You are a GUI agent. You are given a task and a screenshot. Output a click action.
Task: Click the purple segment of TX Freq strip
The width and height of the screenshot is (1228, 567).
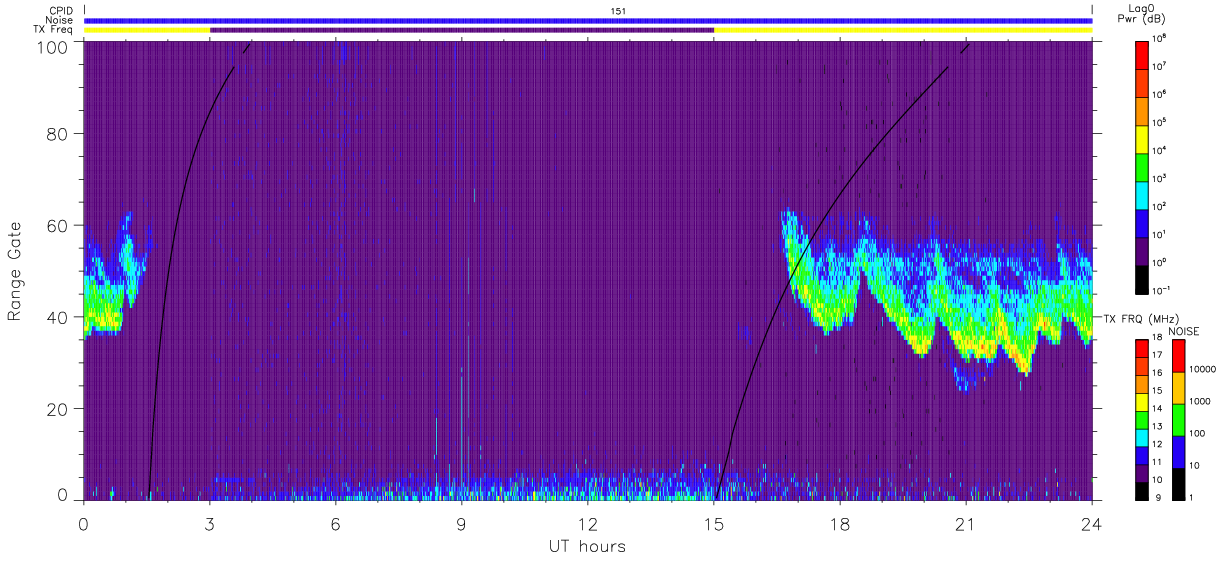tap(462, 30)
